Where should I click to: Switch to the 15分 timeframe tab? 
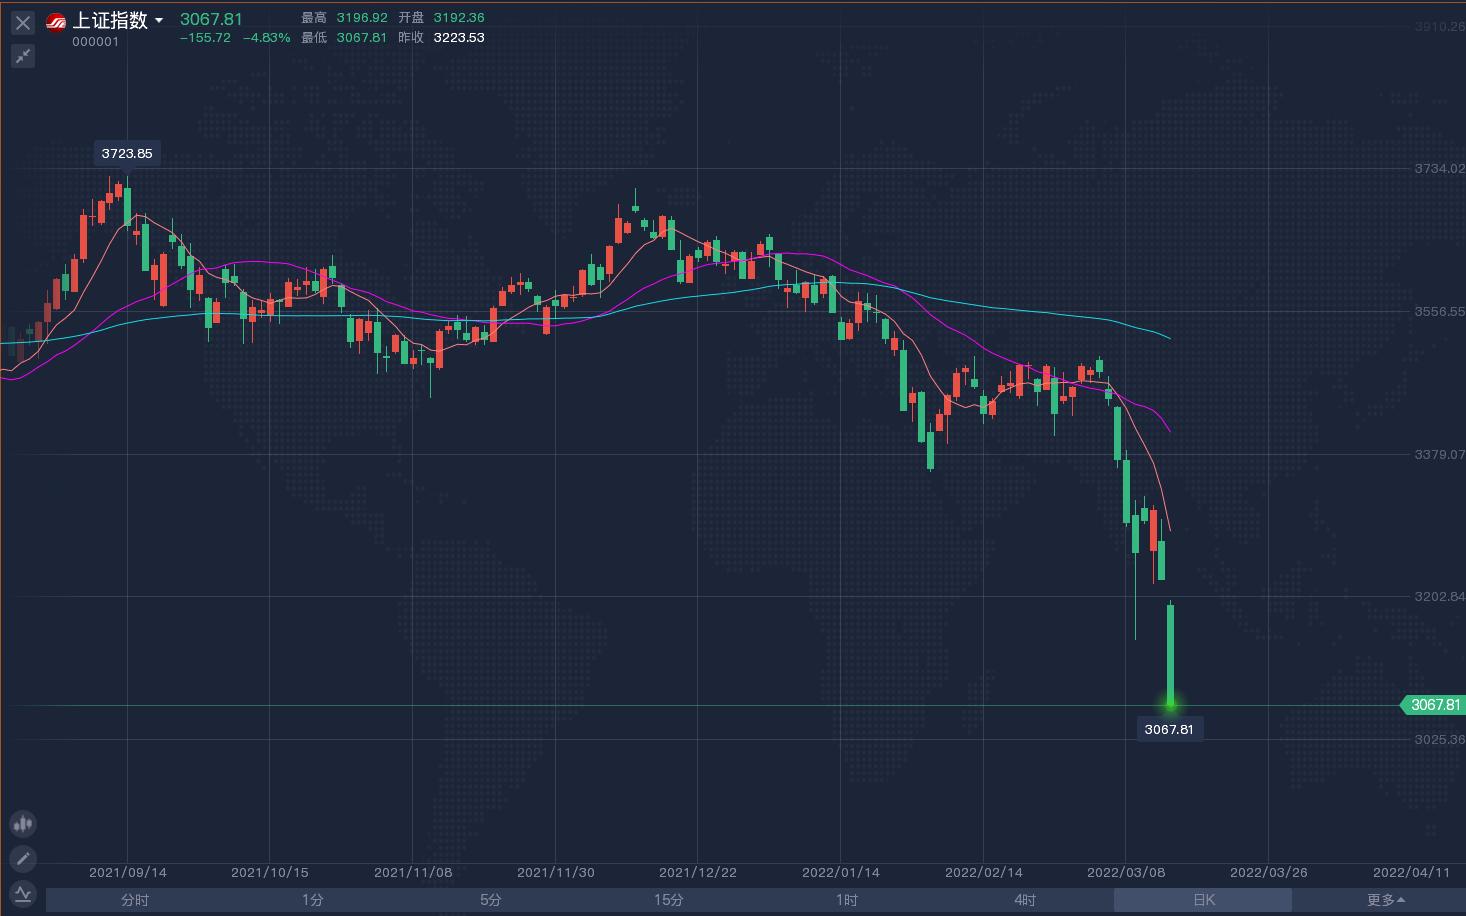tap(669, 900)
